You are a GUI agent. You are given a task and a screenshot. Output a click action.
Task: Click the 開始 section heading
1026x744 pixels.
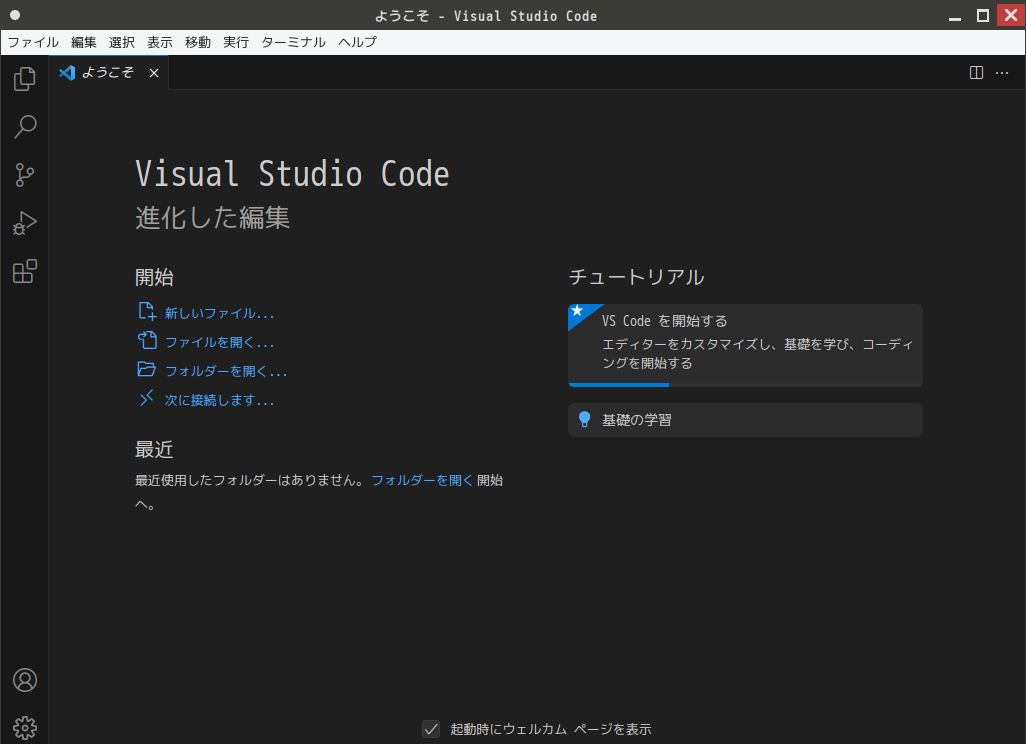(x=154, y=277)
